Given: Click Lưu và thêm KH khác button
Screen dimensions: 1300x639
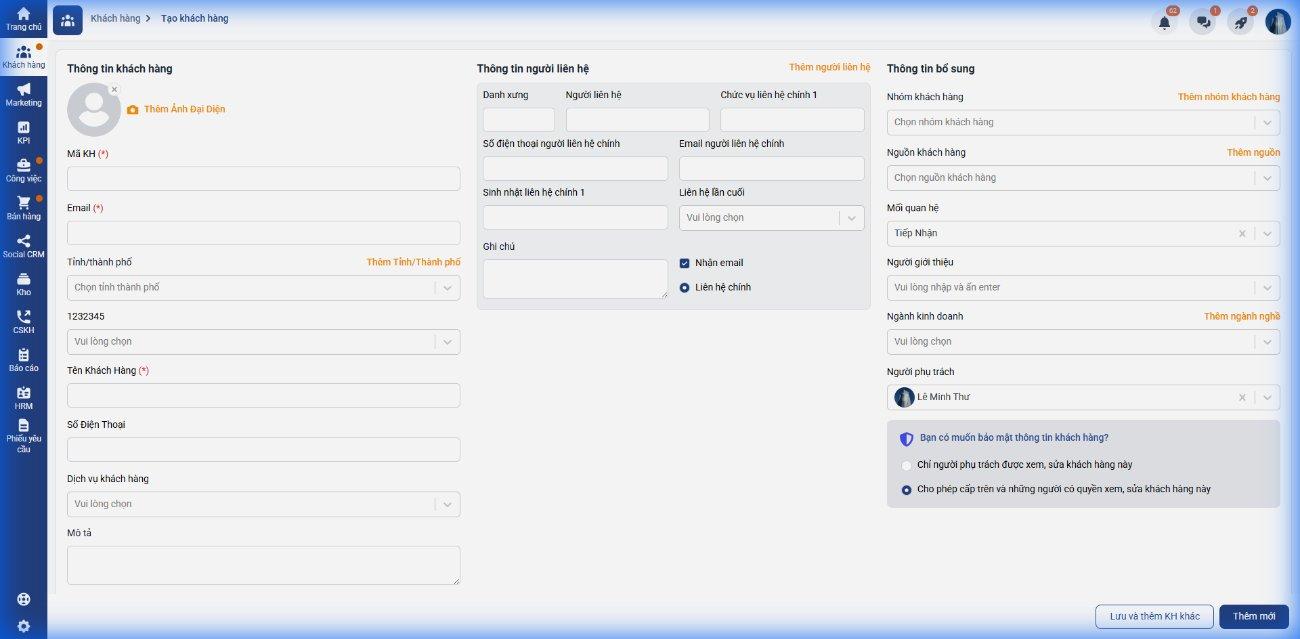Looking at the screenshot, I should (x=1154, y=616).
